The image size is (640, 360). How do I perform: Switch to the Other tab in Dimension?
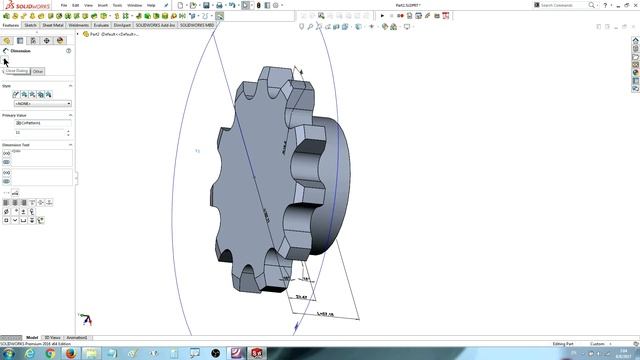(38, 71)
